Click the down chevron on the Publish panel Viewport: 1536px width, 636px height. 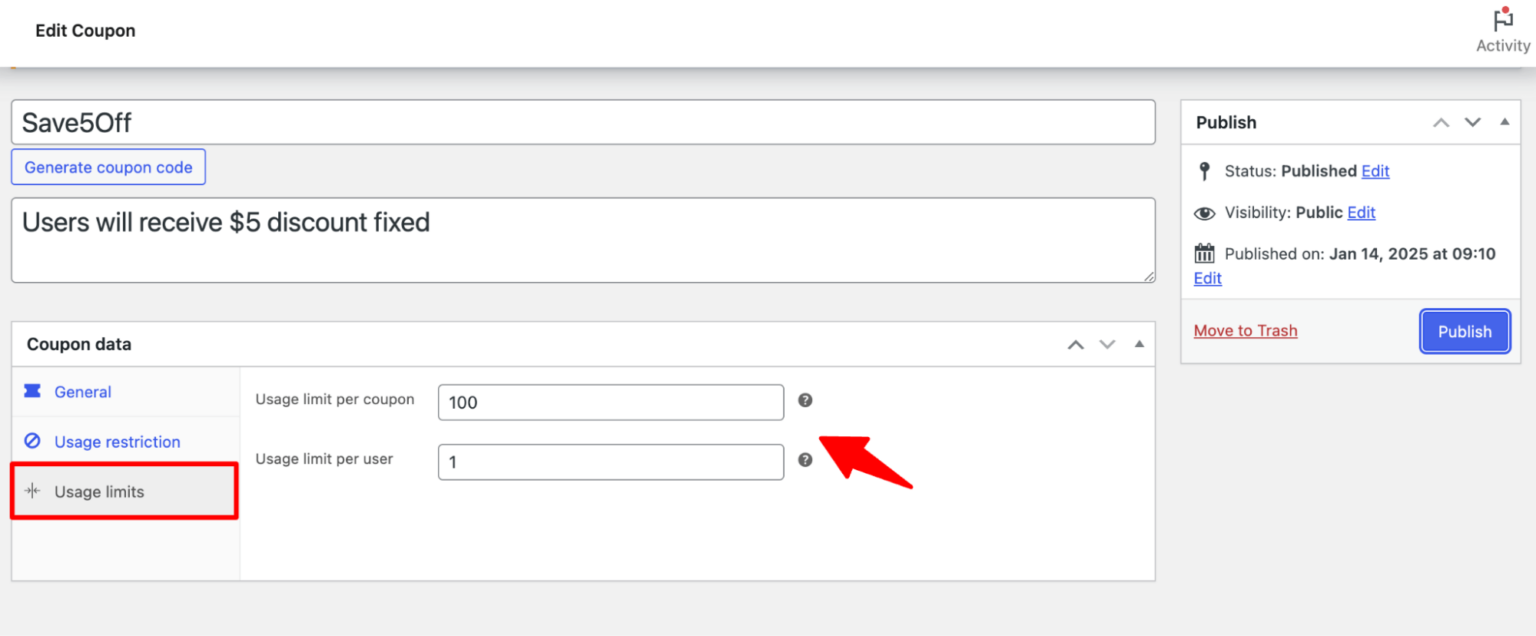pos(1472,122)
